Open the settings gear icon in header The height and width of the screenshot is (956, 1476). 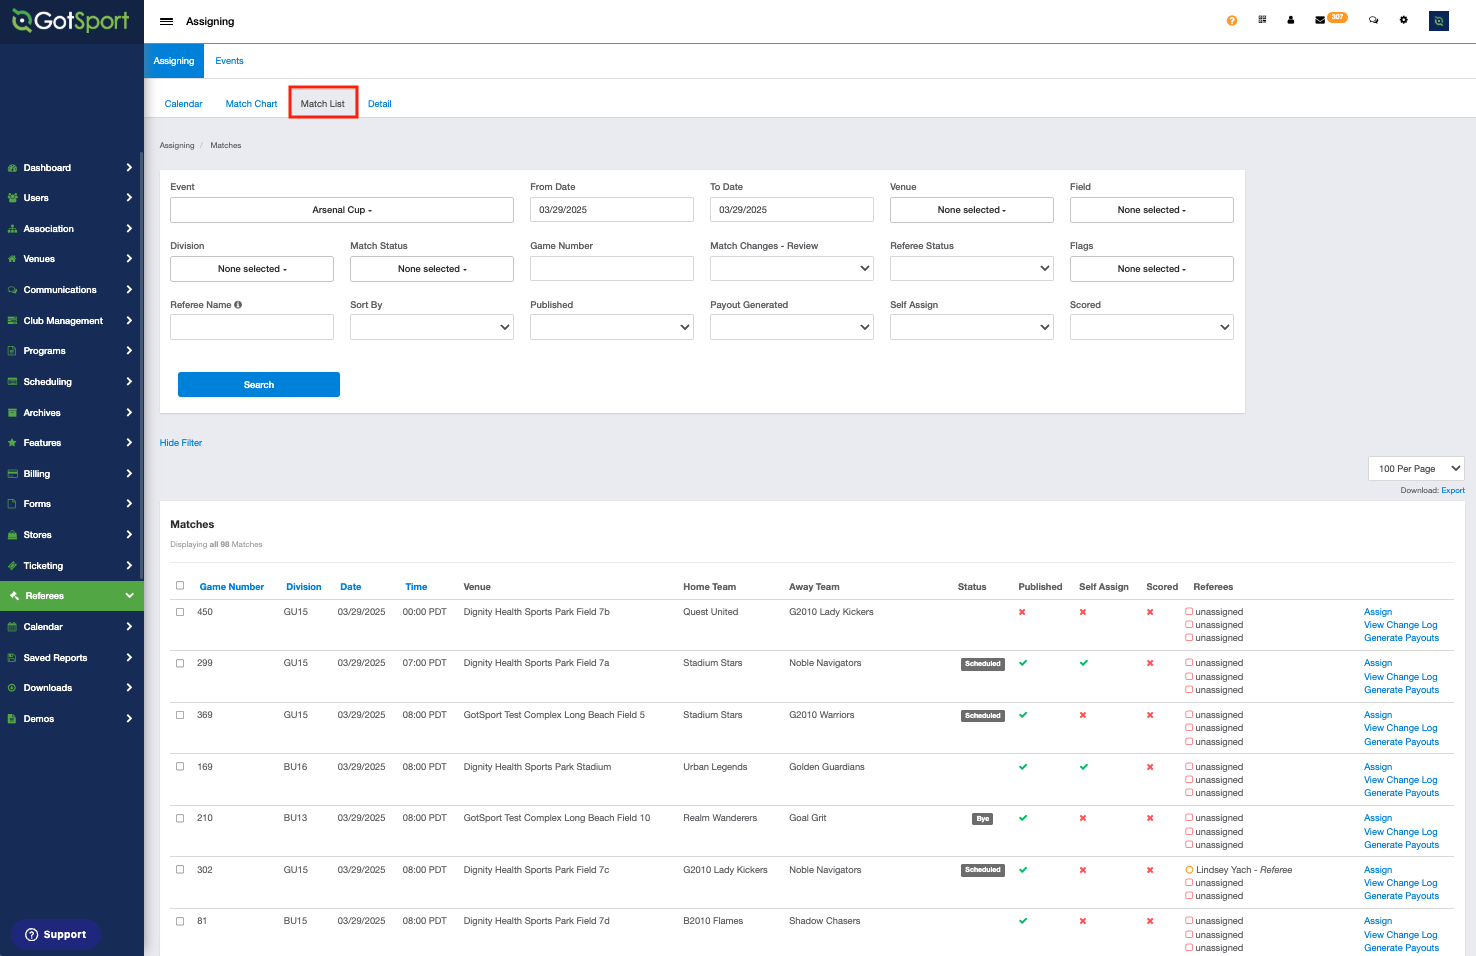[x=1404, y=20]
